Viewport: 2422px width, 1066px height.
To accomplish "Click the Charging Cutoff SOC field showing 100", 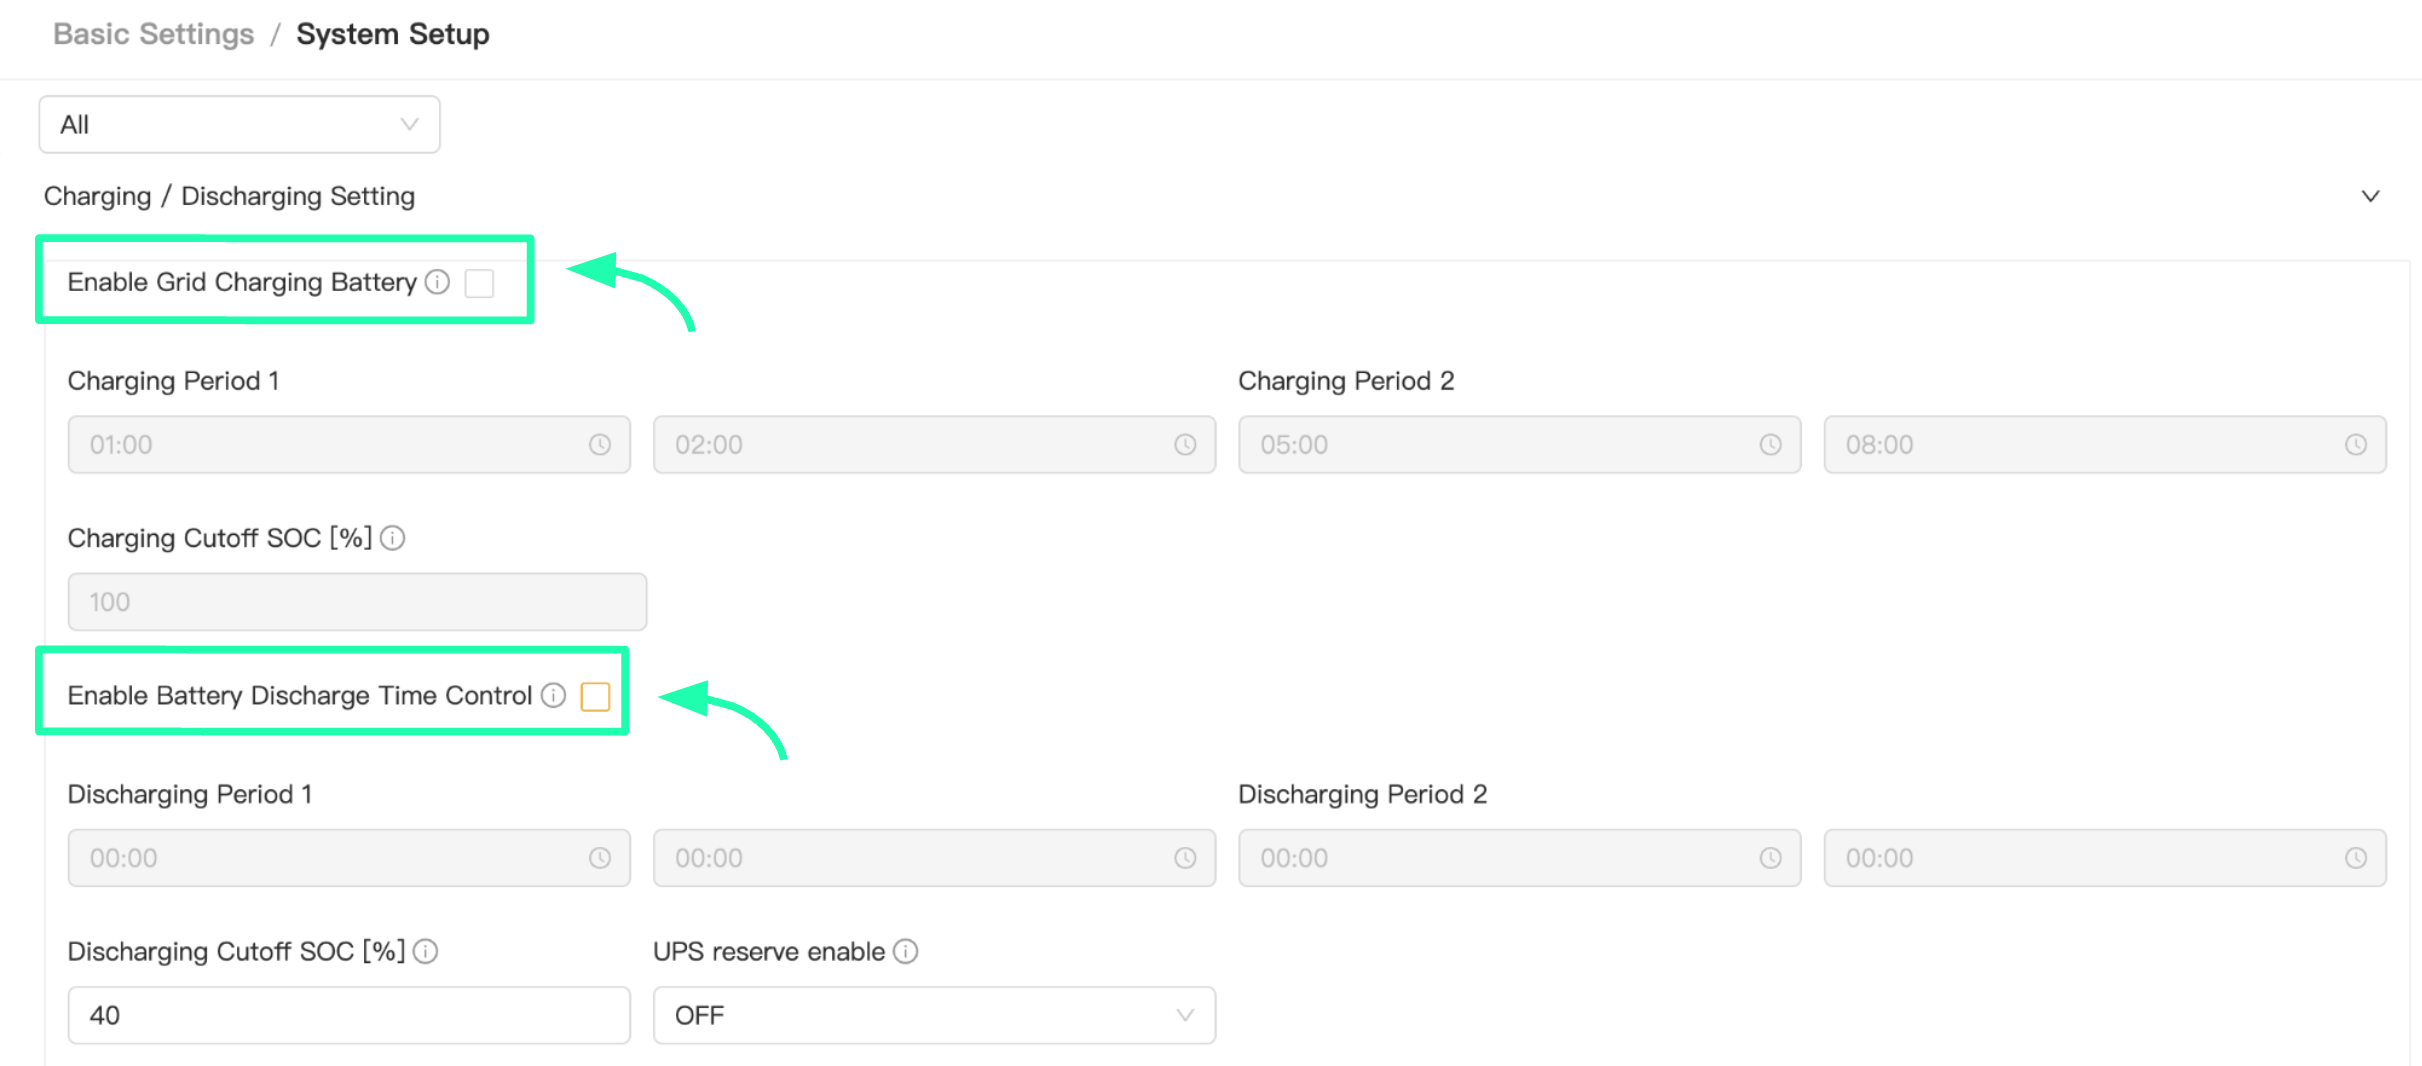I will tap(357, 602).
